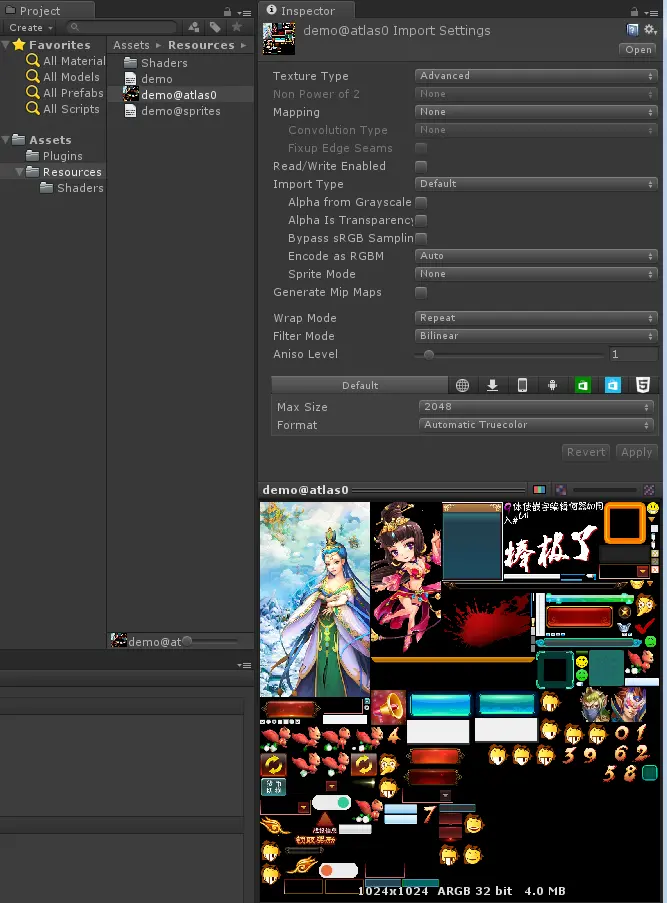Select the Project panel tab
The image size is (667, 903).
tap(40, 10)
